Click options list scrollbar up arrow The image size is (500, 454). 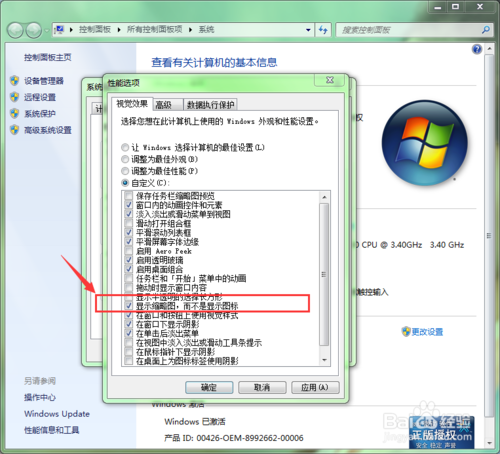click(324, 197)
